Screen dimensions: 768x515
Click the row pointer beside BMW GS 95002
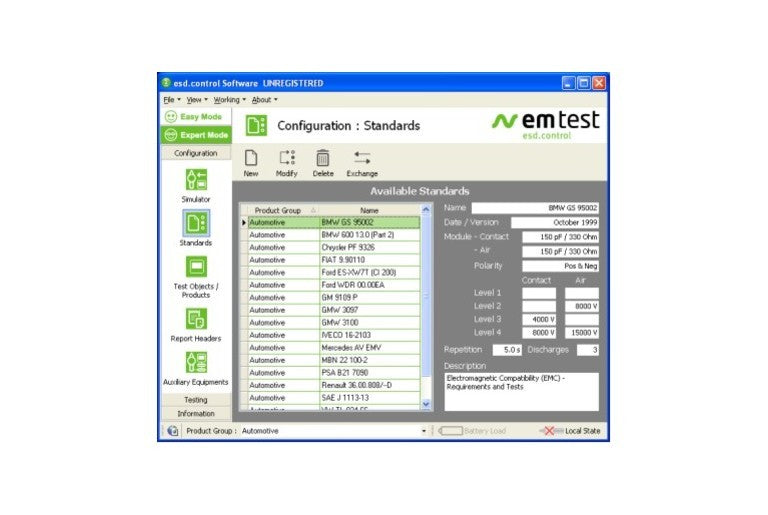point(244,222)
